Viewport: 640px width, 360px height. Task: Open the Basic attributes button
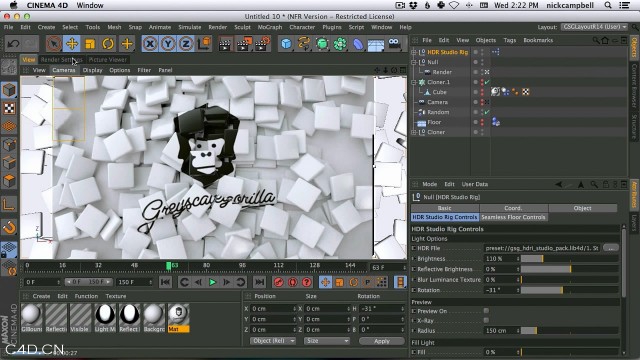click(444, 208)
